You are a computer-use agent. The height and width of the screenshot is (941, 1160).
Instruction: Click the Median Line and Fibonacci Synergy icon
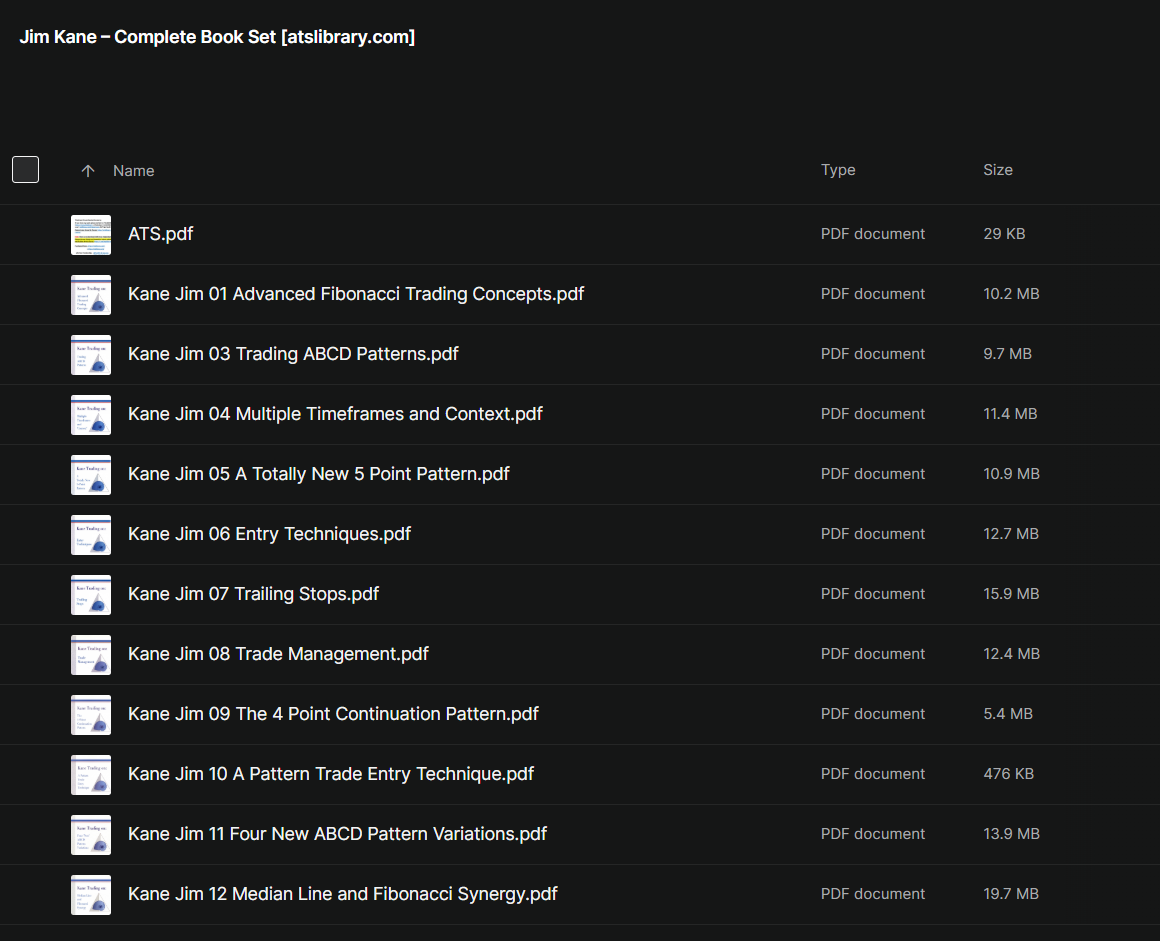[91, 894]
